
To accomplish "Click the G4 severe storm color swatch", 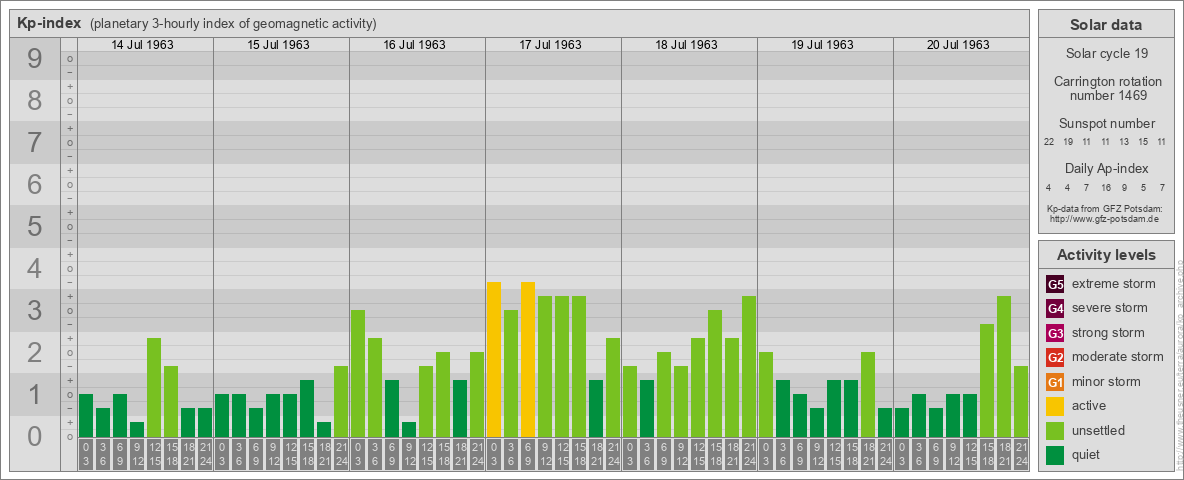I will [1055, 308].
